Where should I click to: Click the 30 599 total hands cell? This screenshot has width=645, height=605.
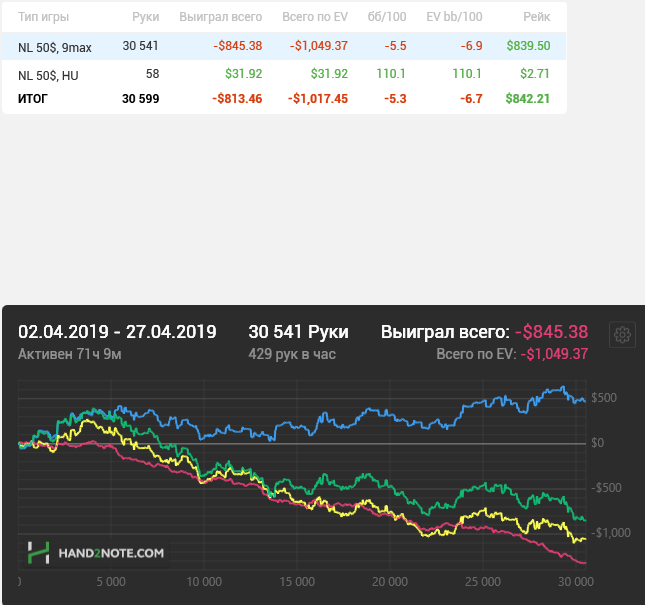pyautogui.click(x=140, y=99)
